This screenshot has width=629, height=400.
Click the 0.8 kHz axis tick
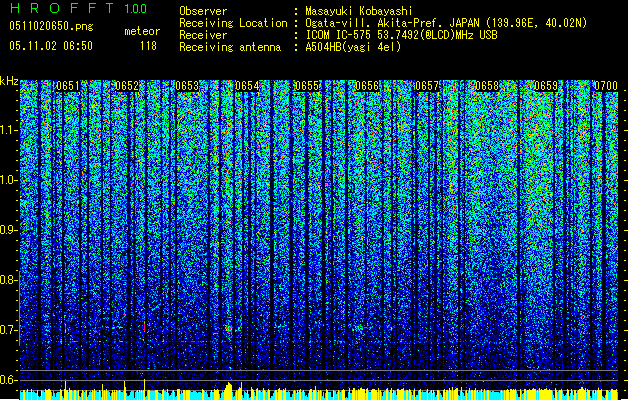[9, 280]
